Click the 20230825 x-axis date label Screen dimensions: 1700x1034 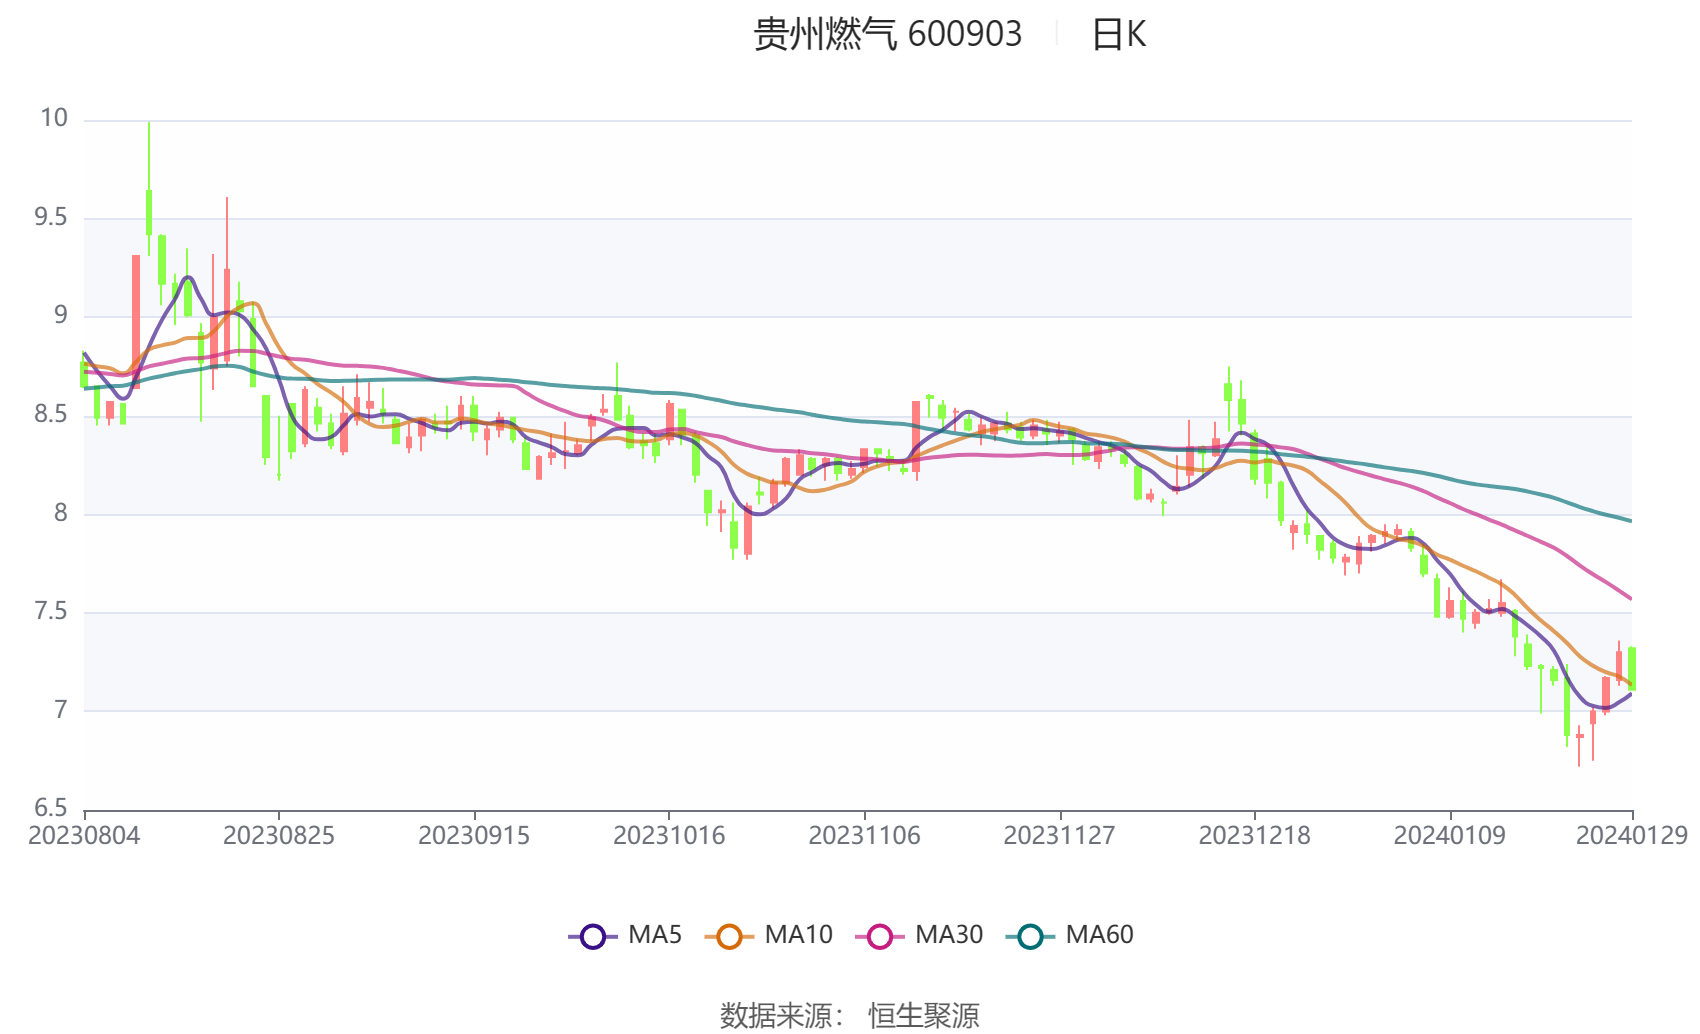[x=279, y=835]
